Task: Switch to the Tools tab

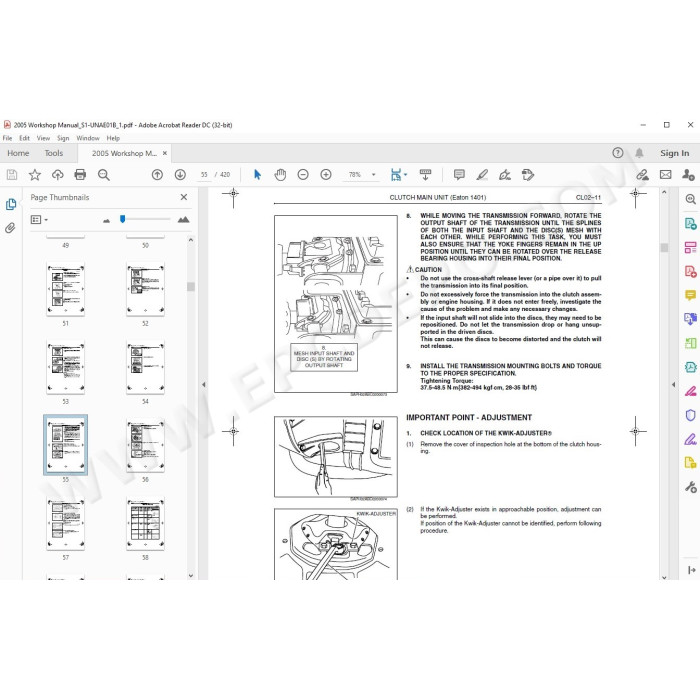Action: coord(54,153)
